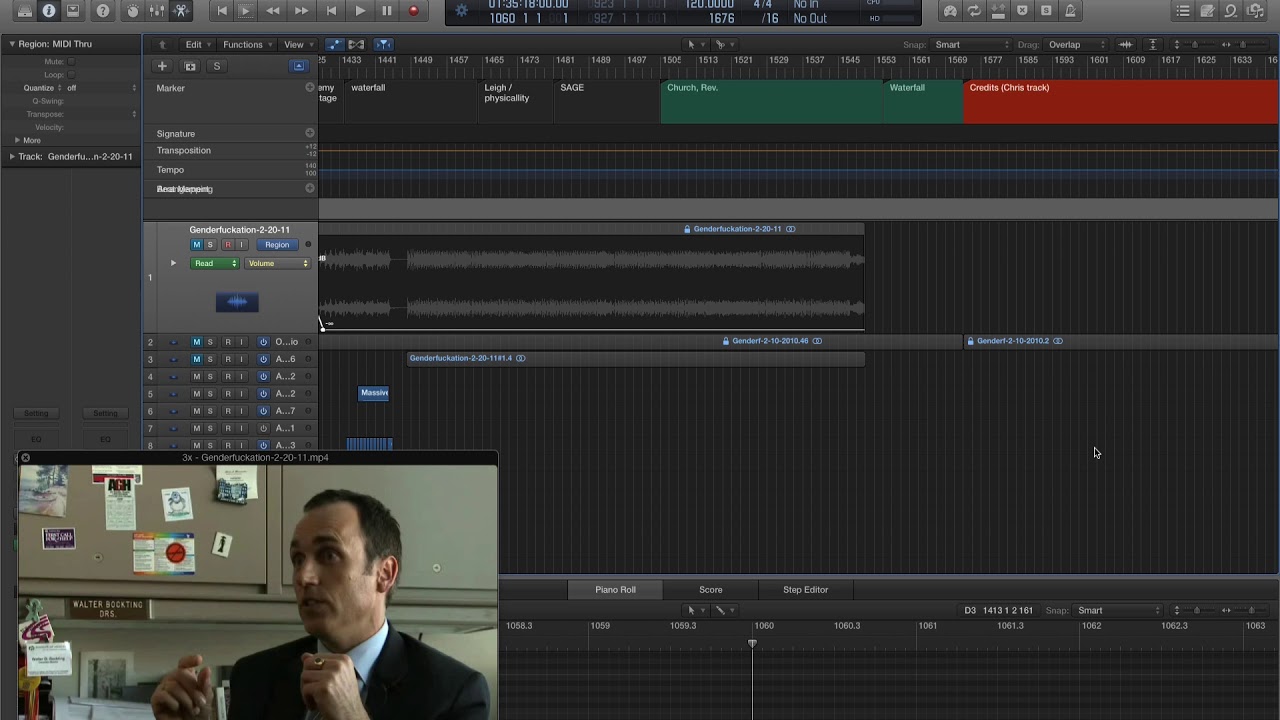The image size is (1280, 720).
Task: Record-enable track 1 with R button
Action: 227,245
